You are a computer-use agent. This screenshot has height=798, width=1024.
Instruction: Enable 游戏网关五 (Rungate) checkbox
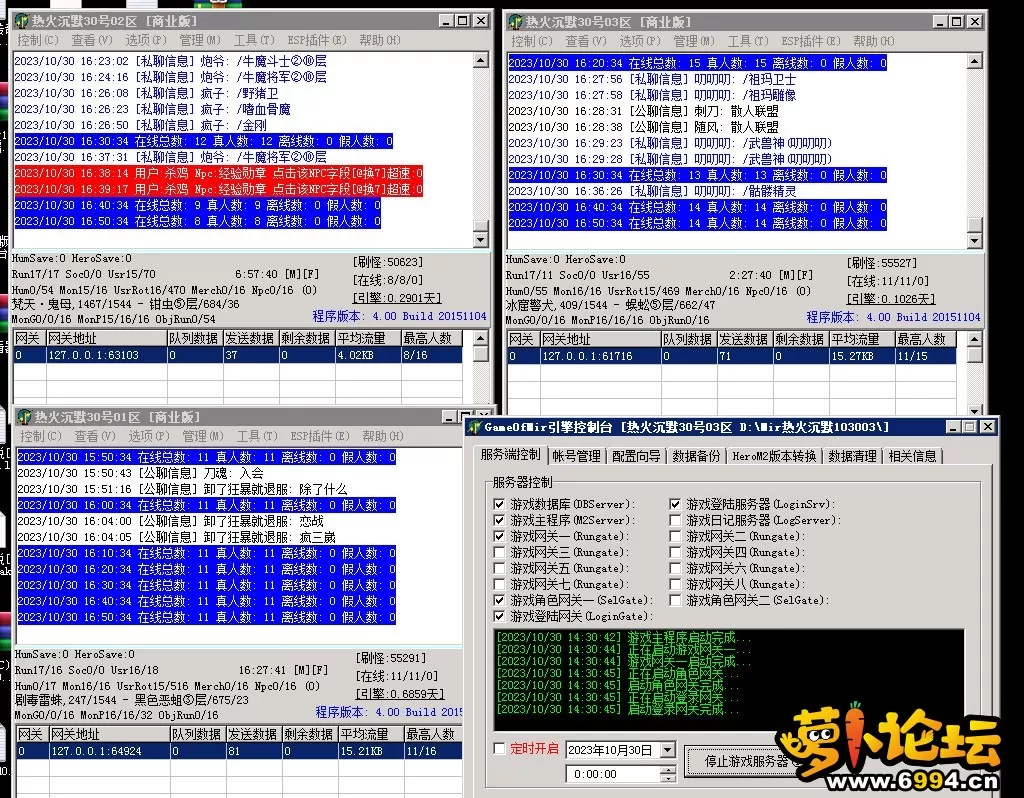pyautogui.click(x=500, y=568)
